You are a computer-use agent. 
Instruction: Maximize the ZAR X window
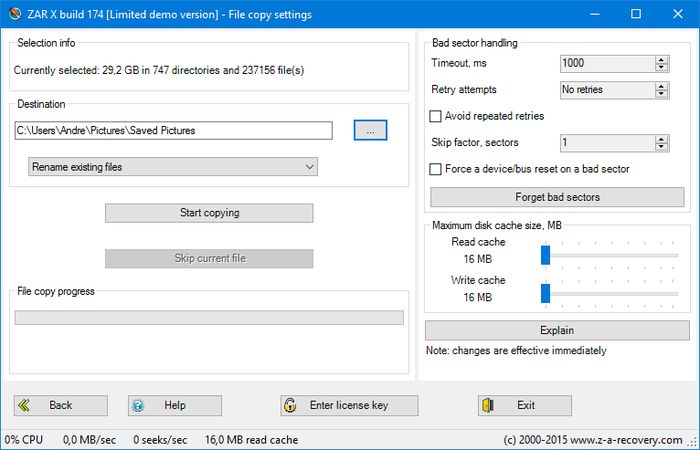(x=635, y=14)
